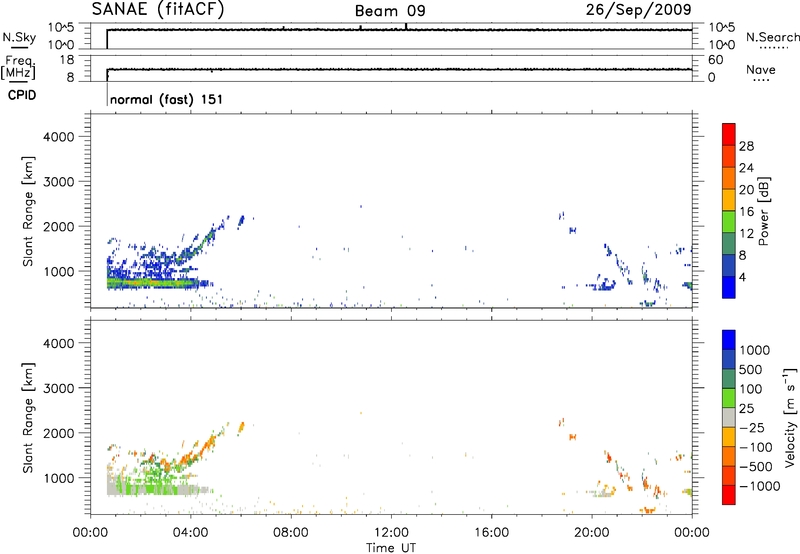Pick the red bottom segment of Velocity colour bar
Image resolution: width=800 pixels, height=554 pixels.
(729, 495)
